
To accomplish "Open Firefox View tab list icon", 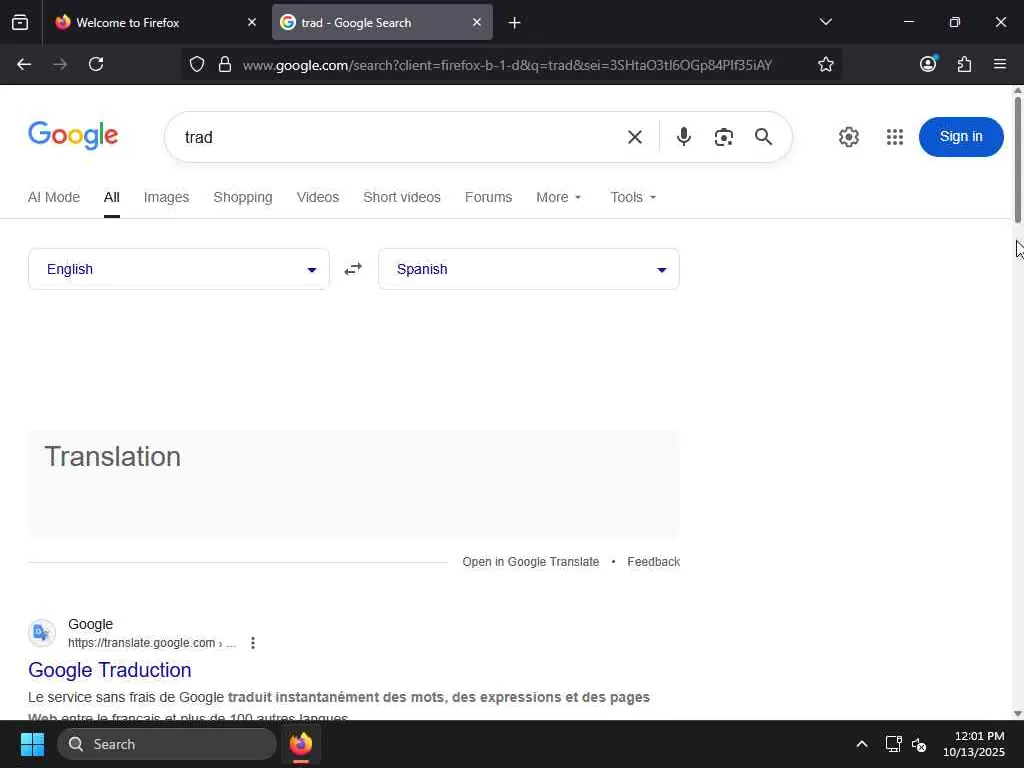I will 20,22.
